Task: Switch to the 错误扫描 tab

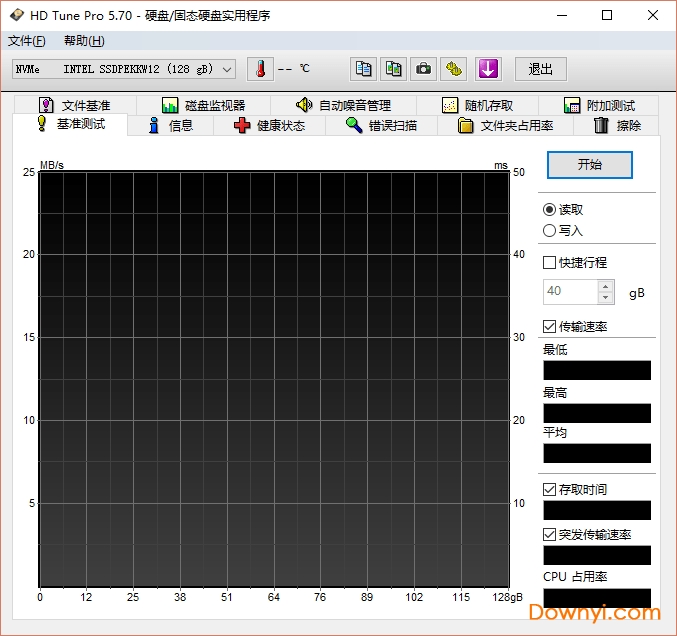Action: click(381, 126)
